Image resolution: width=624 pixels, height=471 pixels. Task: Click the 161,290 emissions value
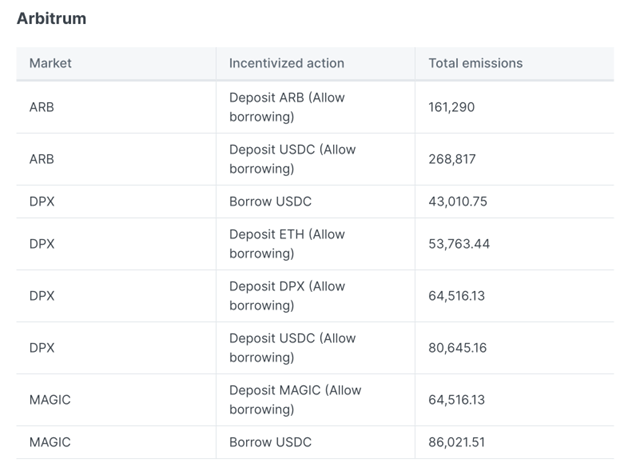[x=451, y=107]
